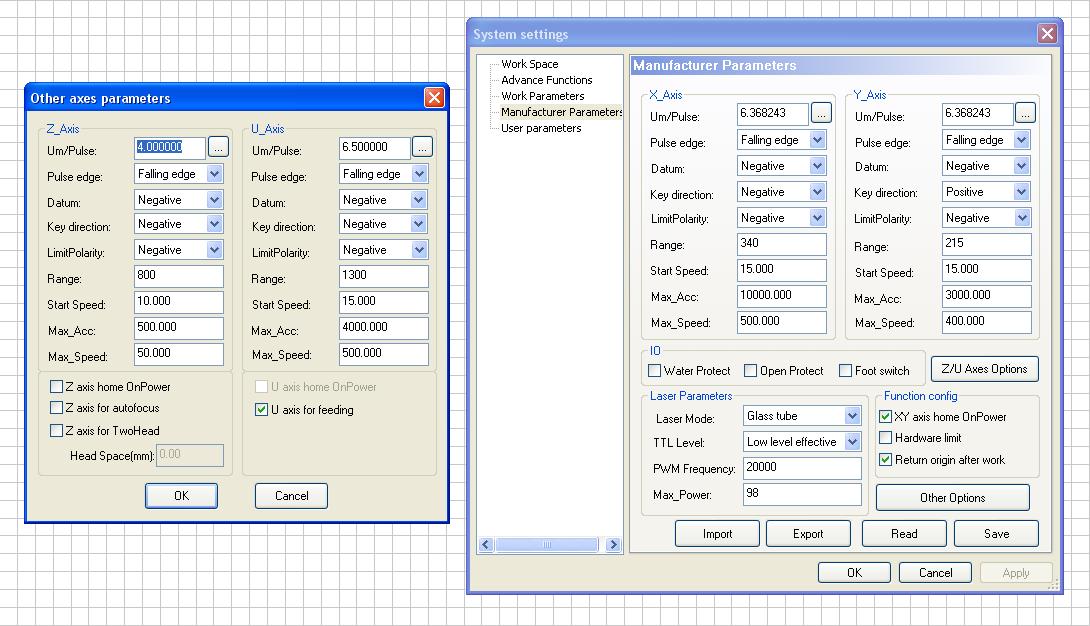Click the Z_Axis Um/Pulse ellipsis button
The width and height of the screenshot is (1090, 626).
[x=219, y=147]
